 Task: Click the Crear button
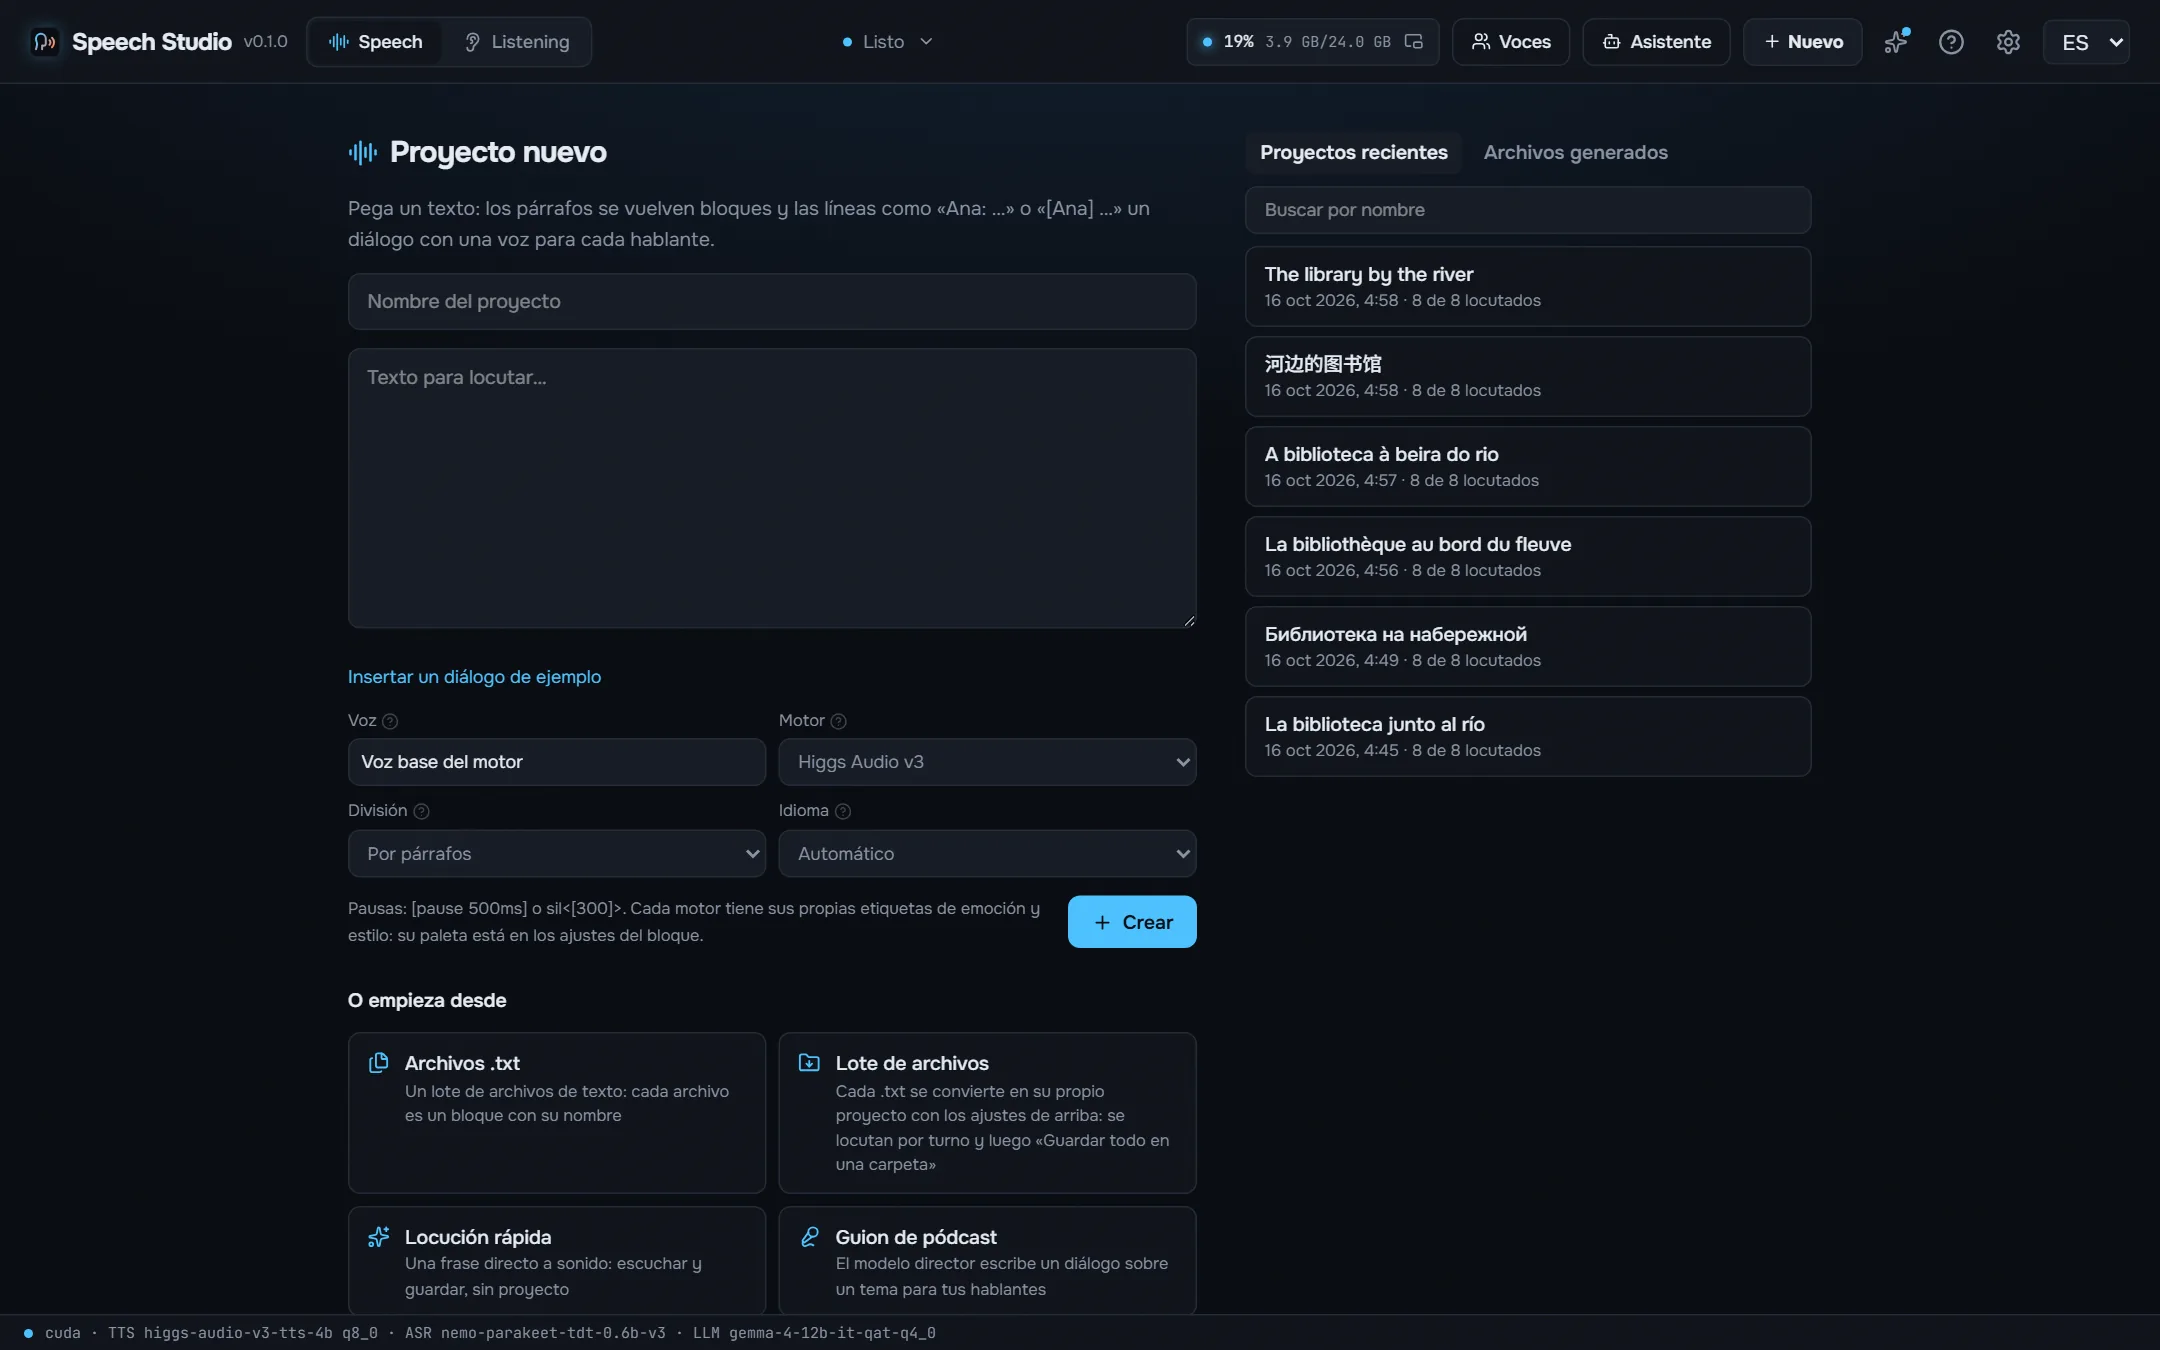(1132, 922)
